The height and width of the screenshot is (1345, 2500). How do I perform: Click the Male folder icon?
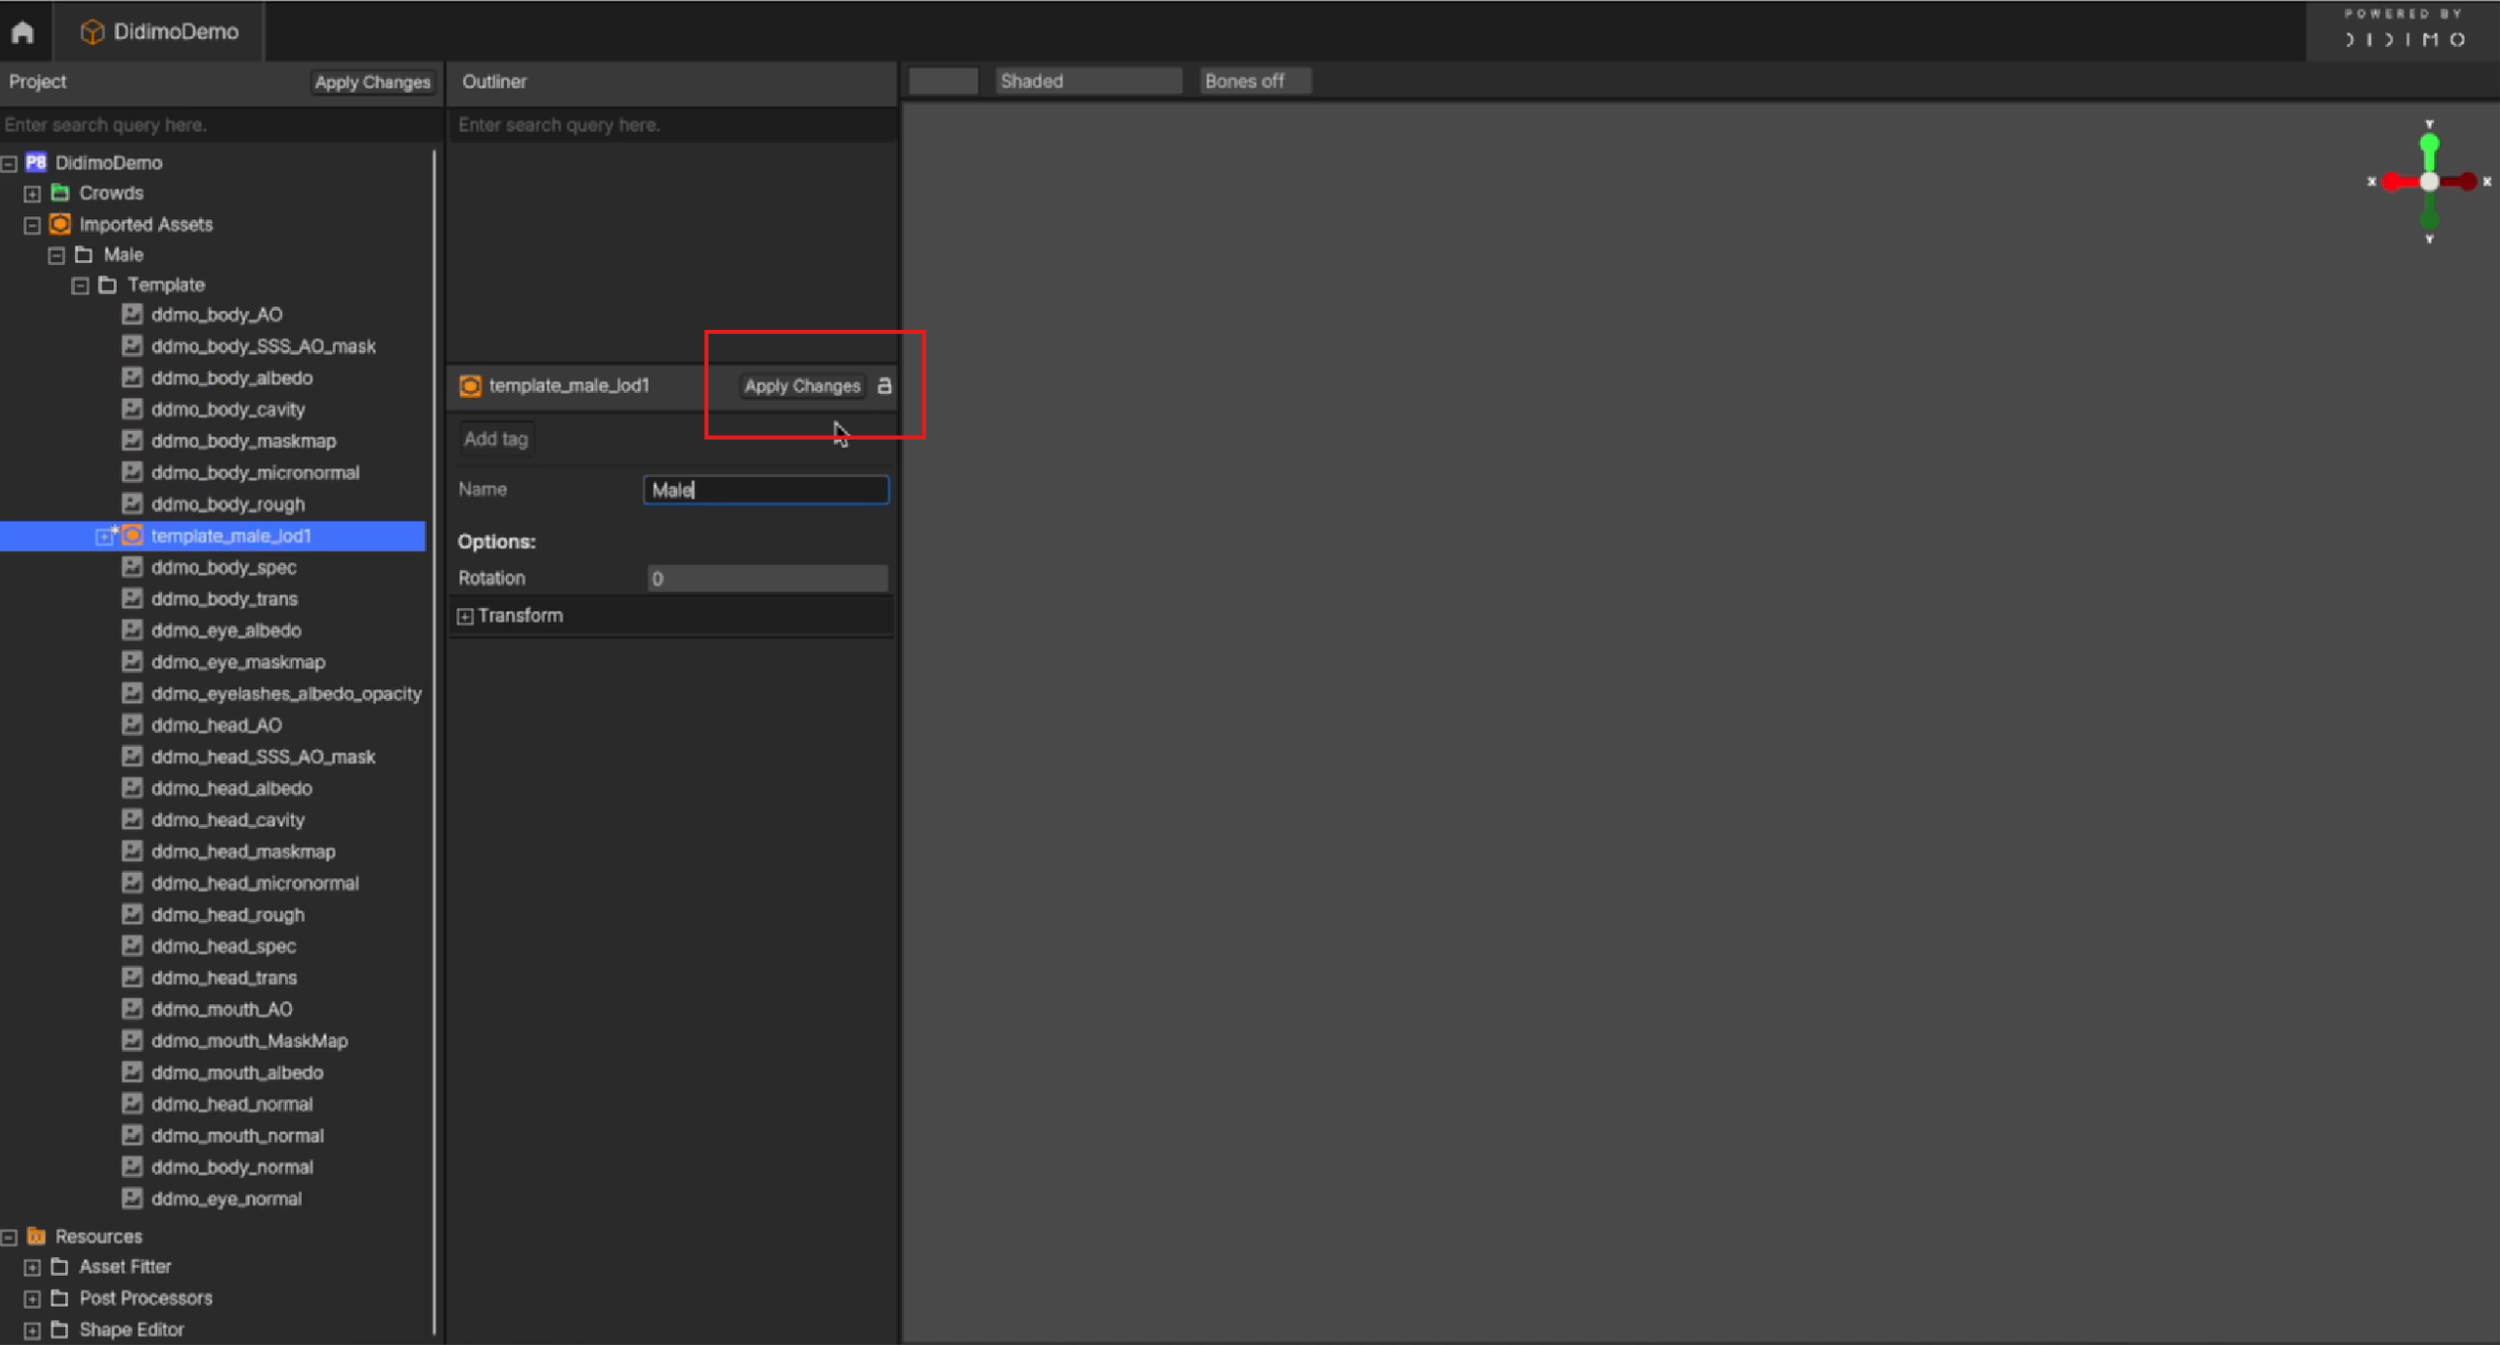(84, 254)
